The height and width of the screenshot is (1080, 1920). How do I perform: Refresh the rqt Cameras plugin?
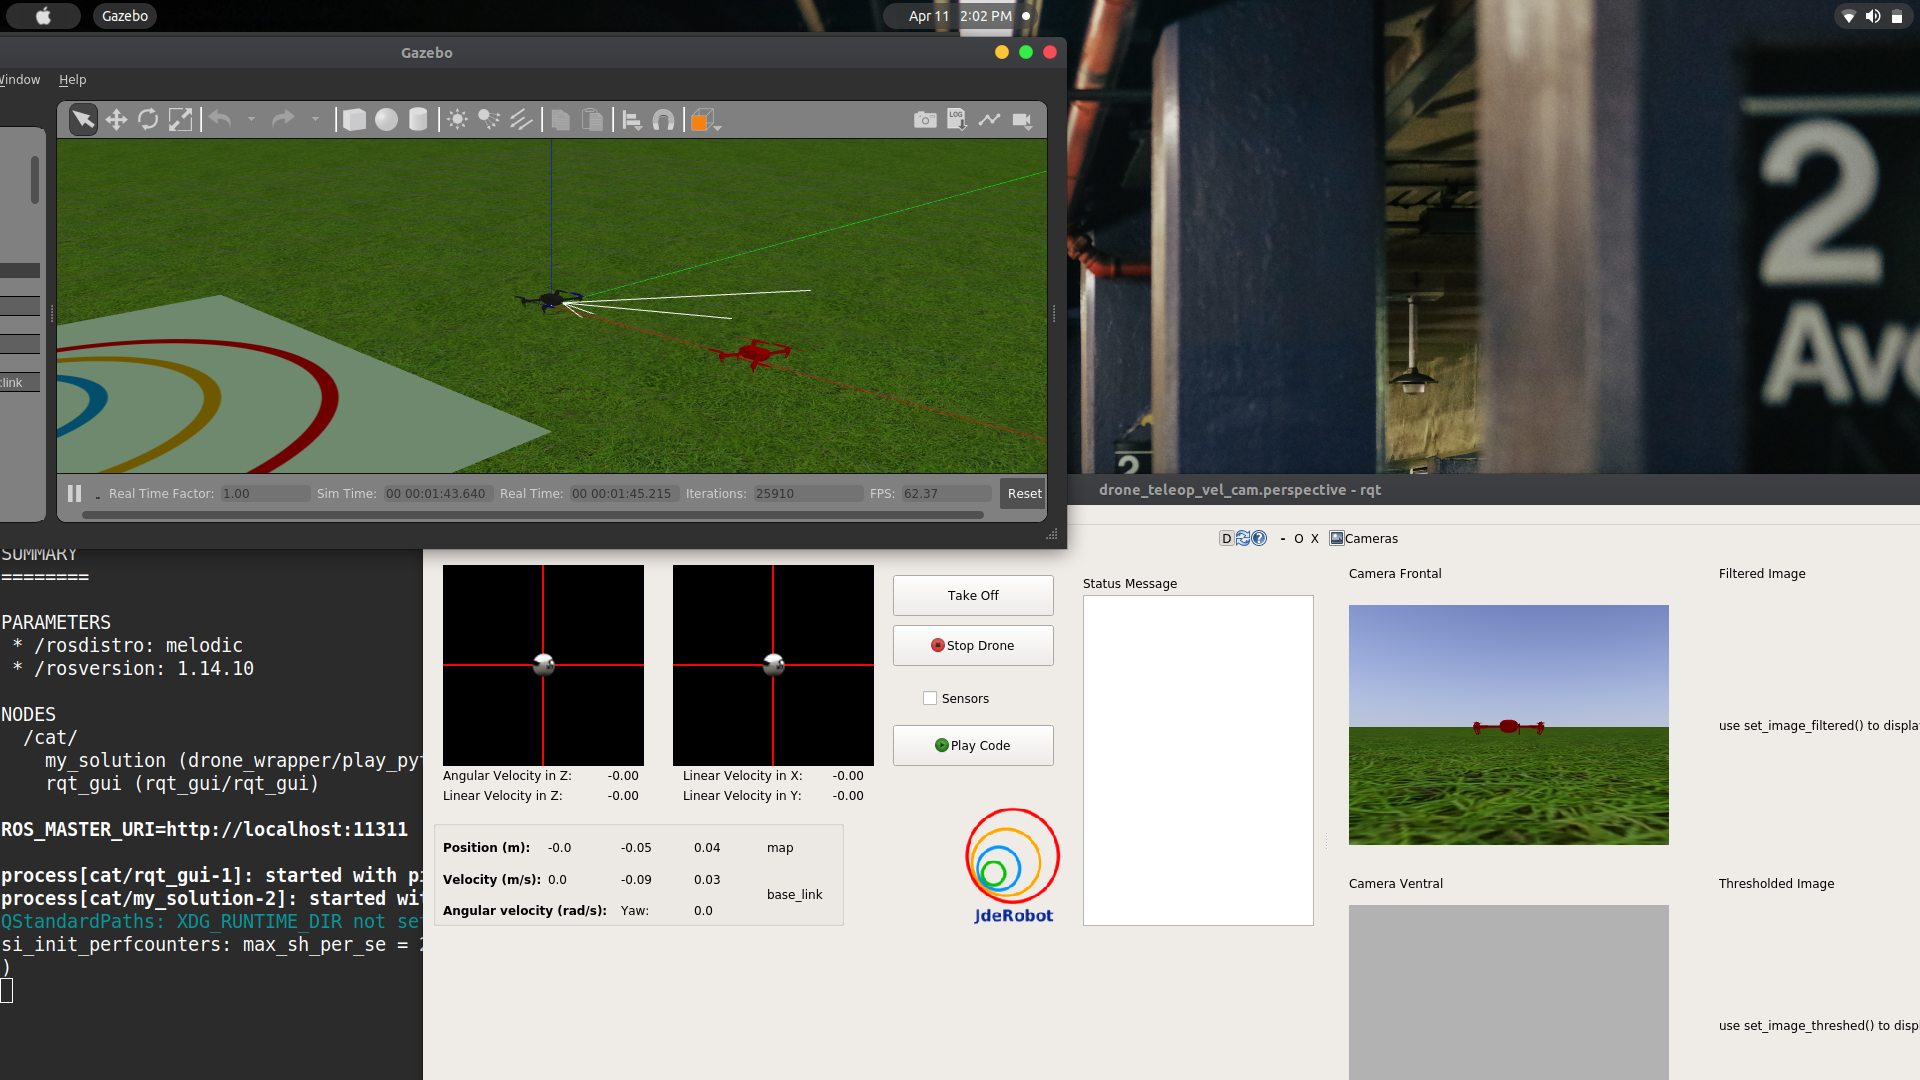[1243, 538]
